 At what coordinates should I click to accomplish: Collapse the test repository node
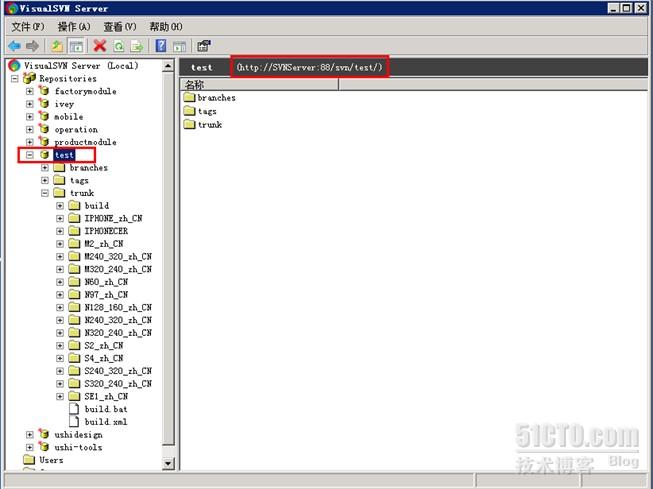[30, 155]
